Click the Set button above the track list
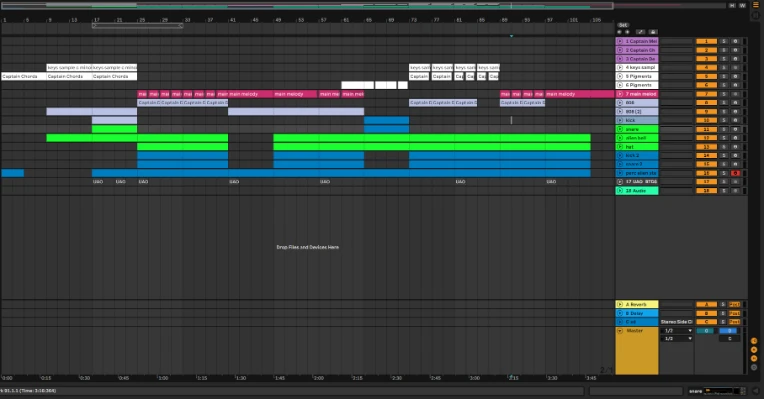Image resolution: width=764 pixels, height=399 pixels. coord(623,25)
